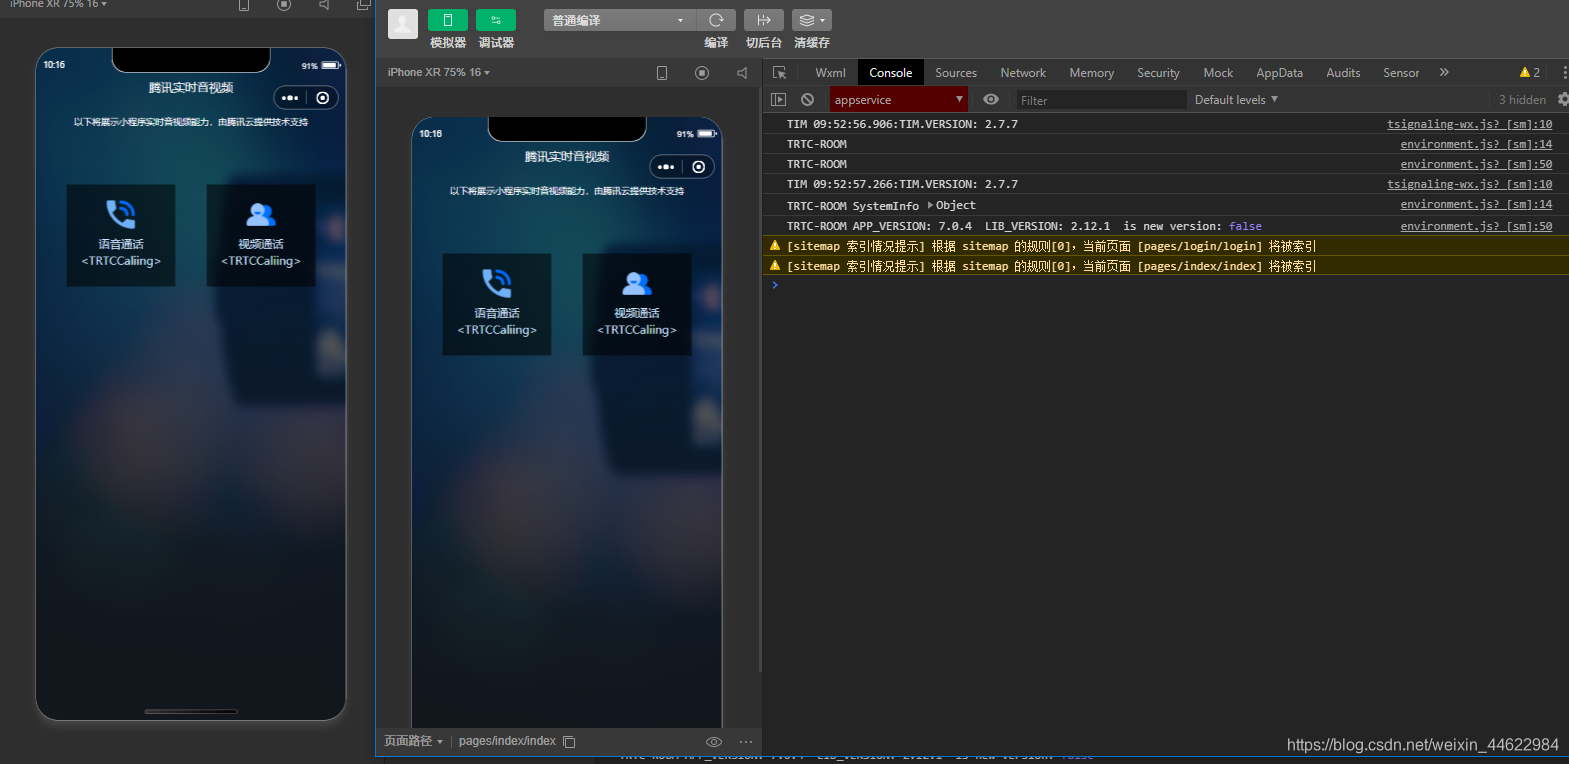
Task: Open console settings gear icon
Action: tap(1563, 100)
